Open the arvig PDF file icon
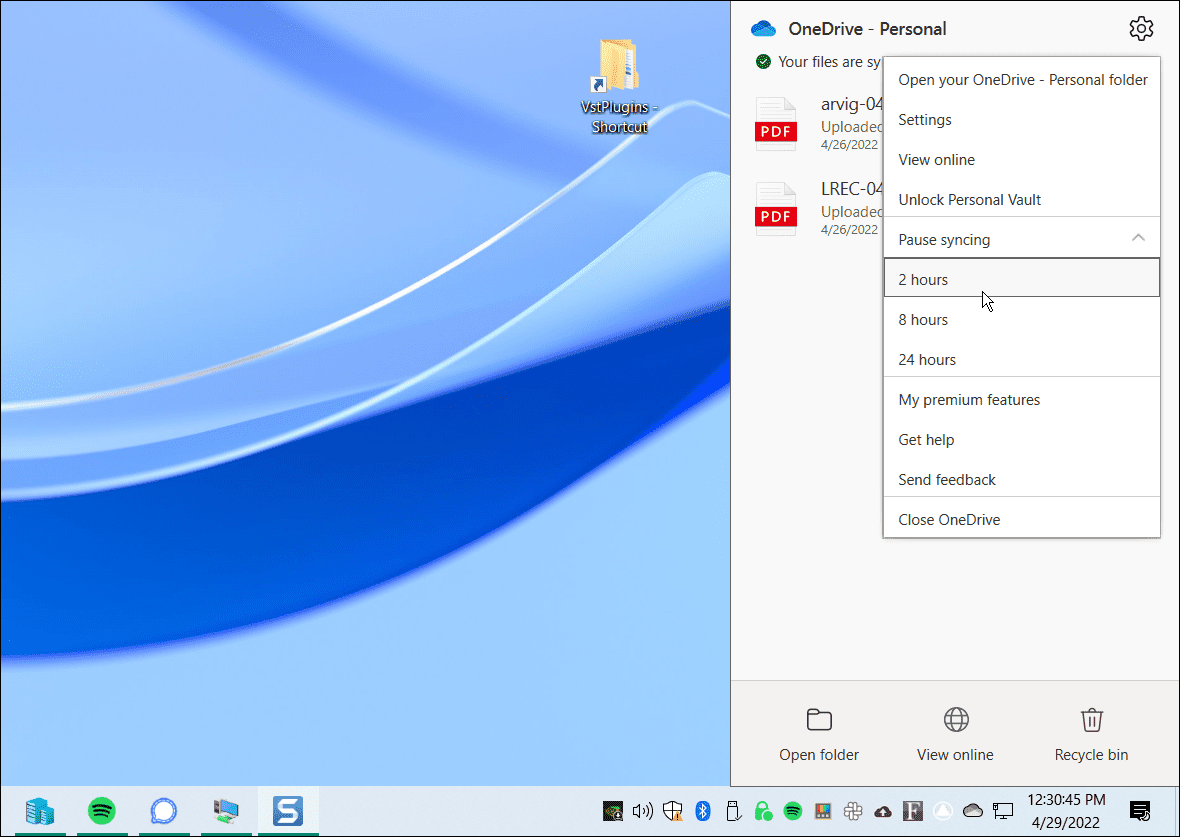This screenshot has height=837, width=1180. pos(776,124)
